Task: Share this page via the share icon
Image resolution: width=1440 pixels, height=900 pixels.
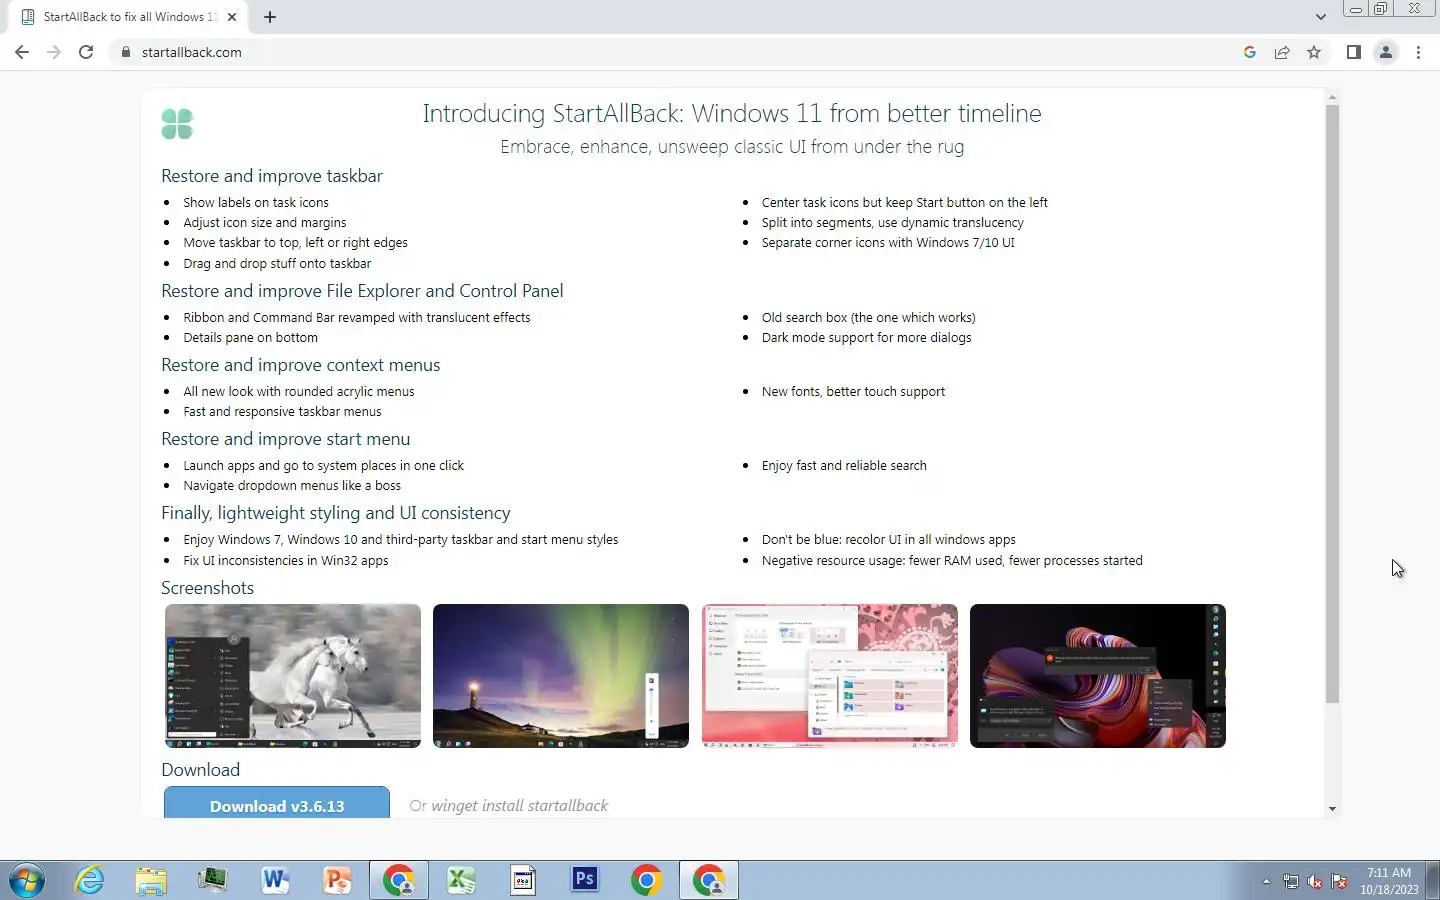Action: [1282, 52]
